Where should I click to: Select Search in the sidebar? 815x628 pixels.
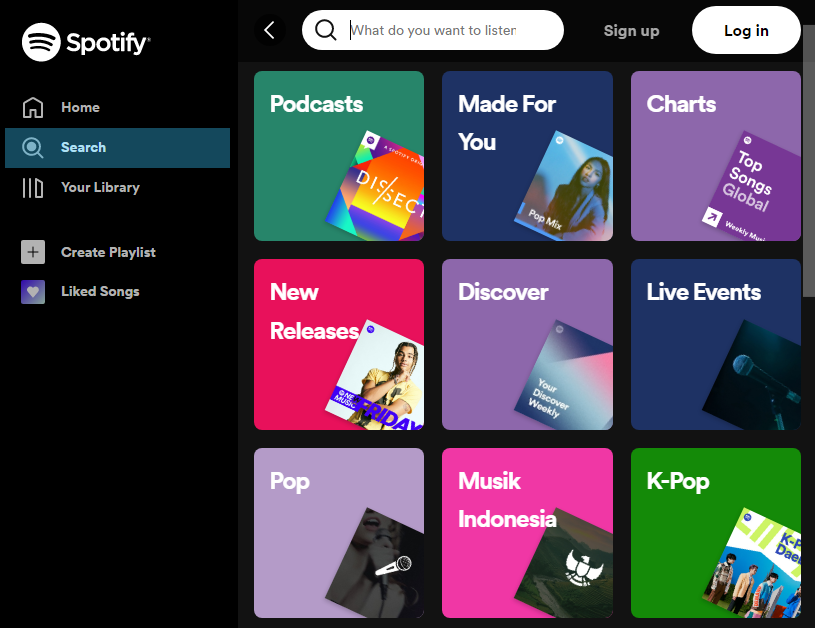pyautogui.click(x=117, y=148)
